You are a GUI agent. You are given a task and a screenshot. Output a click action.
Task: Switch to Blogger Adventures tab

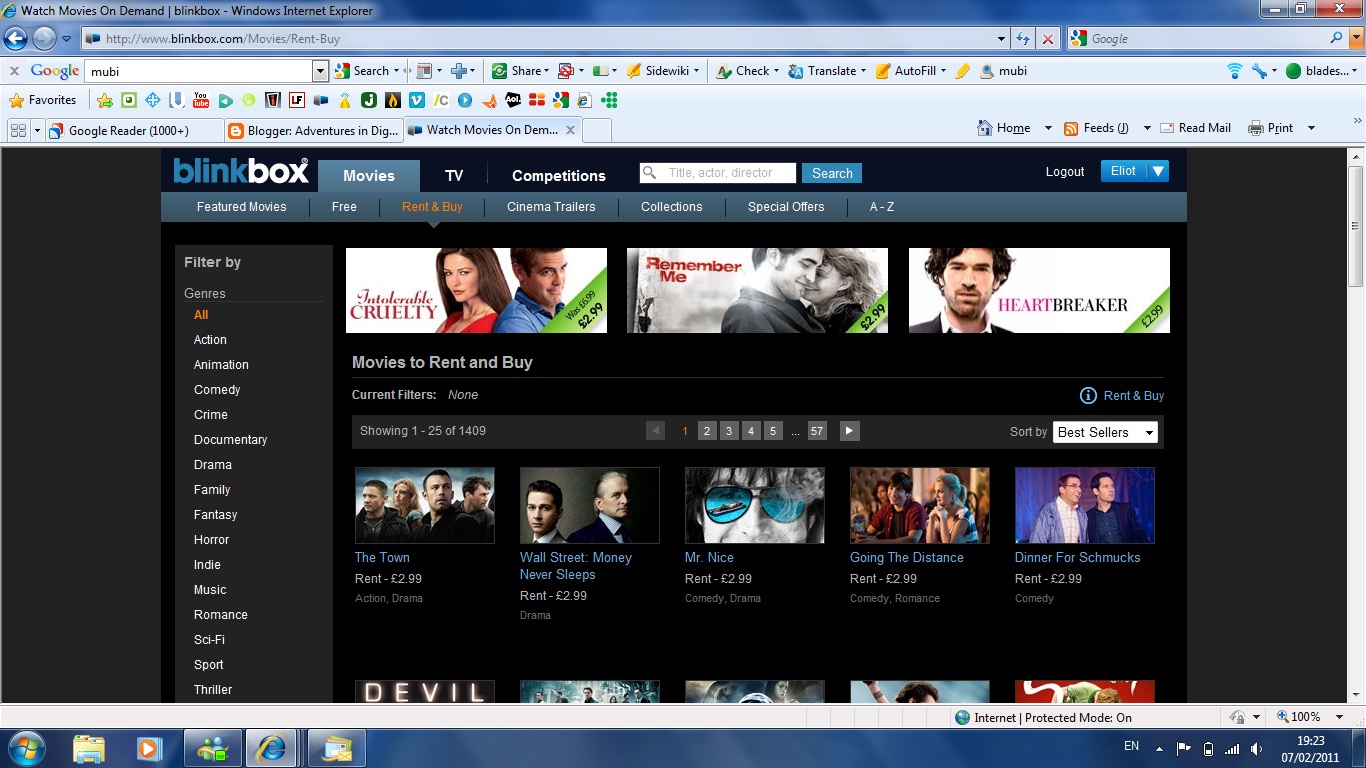[313, 130]
